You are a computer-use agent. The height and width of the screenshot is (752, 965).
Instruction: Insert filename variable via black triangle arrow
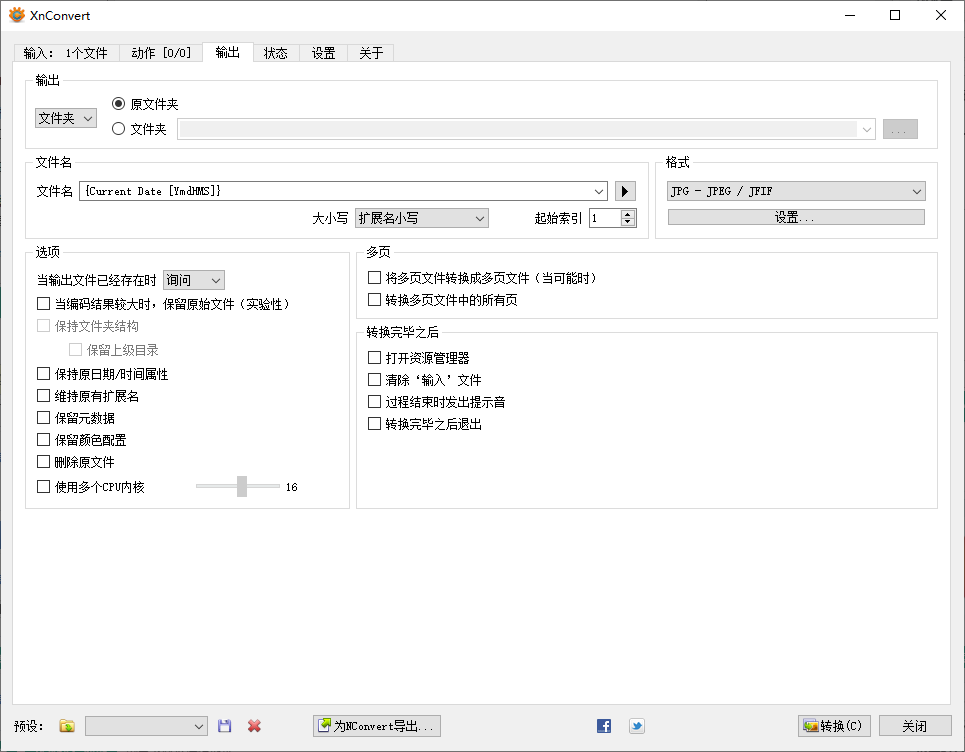pyautogui.click(x=624, y=190)
